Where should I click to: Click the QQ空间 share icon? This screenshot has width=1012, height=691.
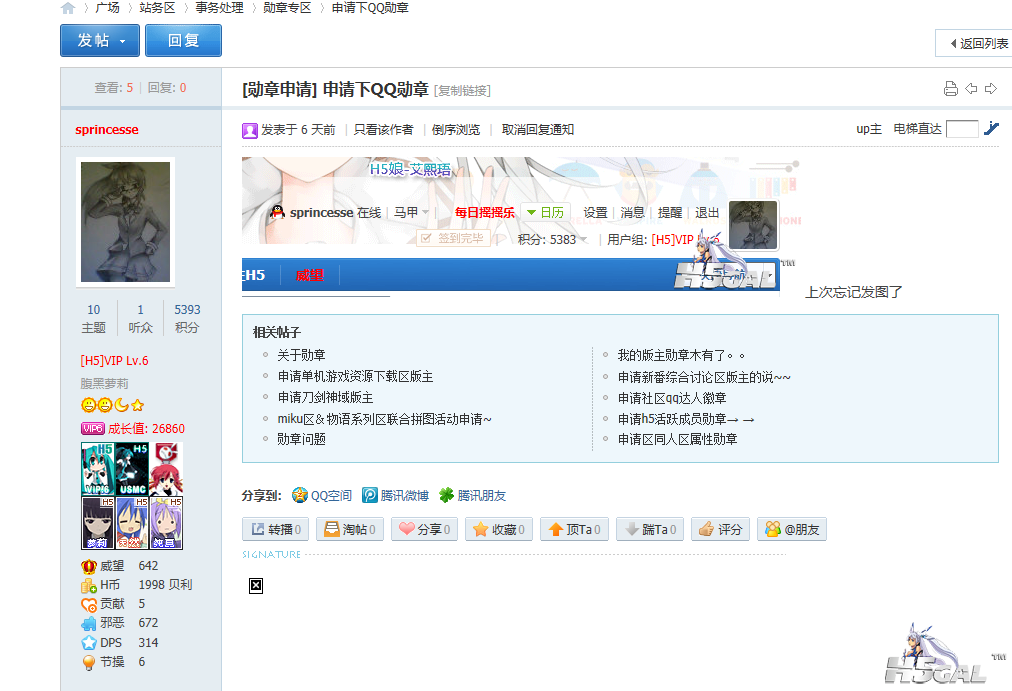[x=299, y=495]
